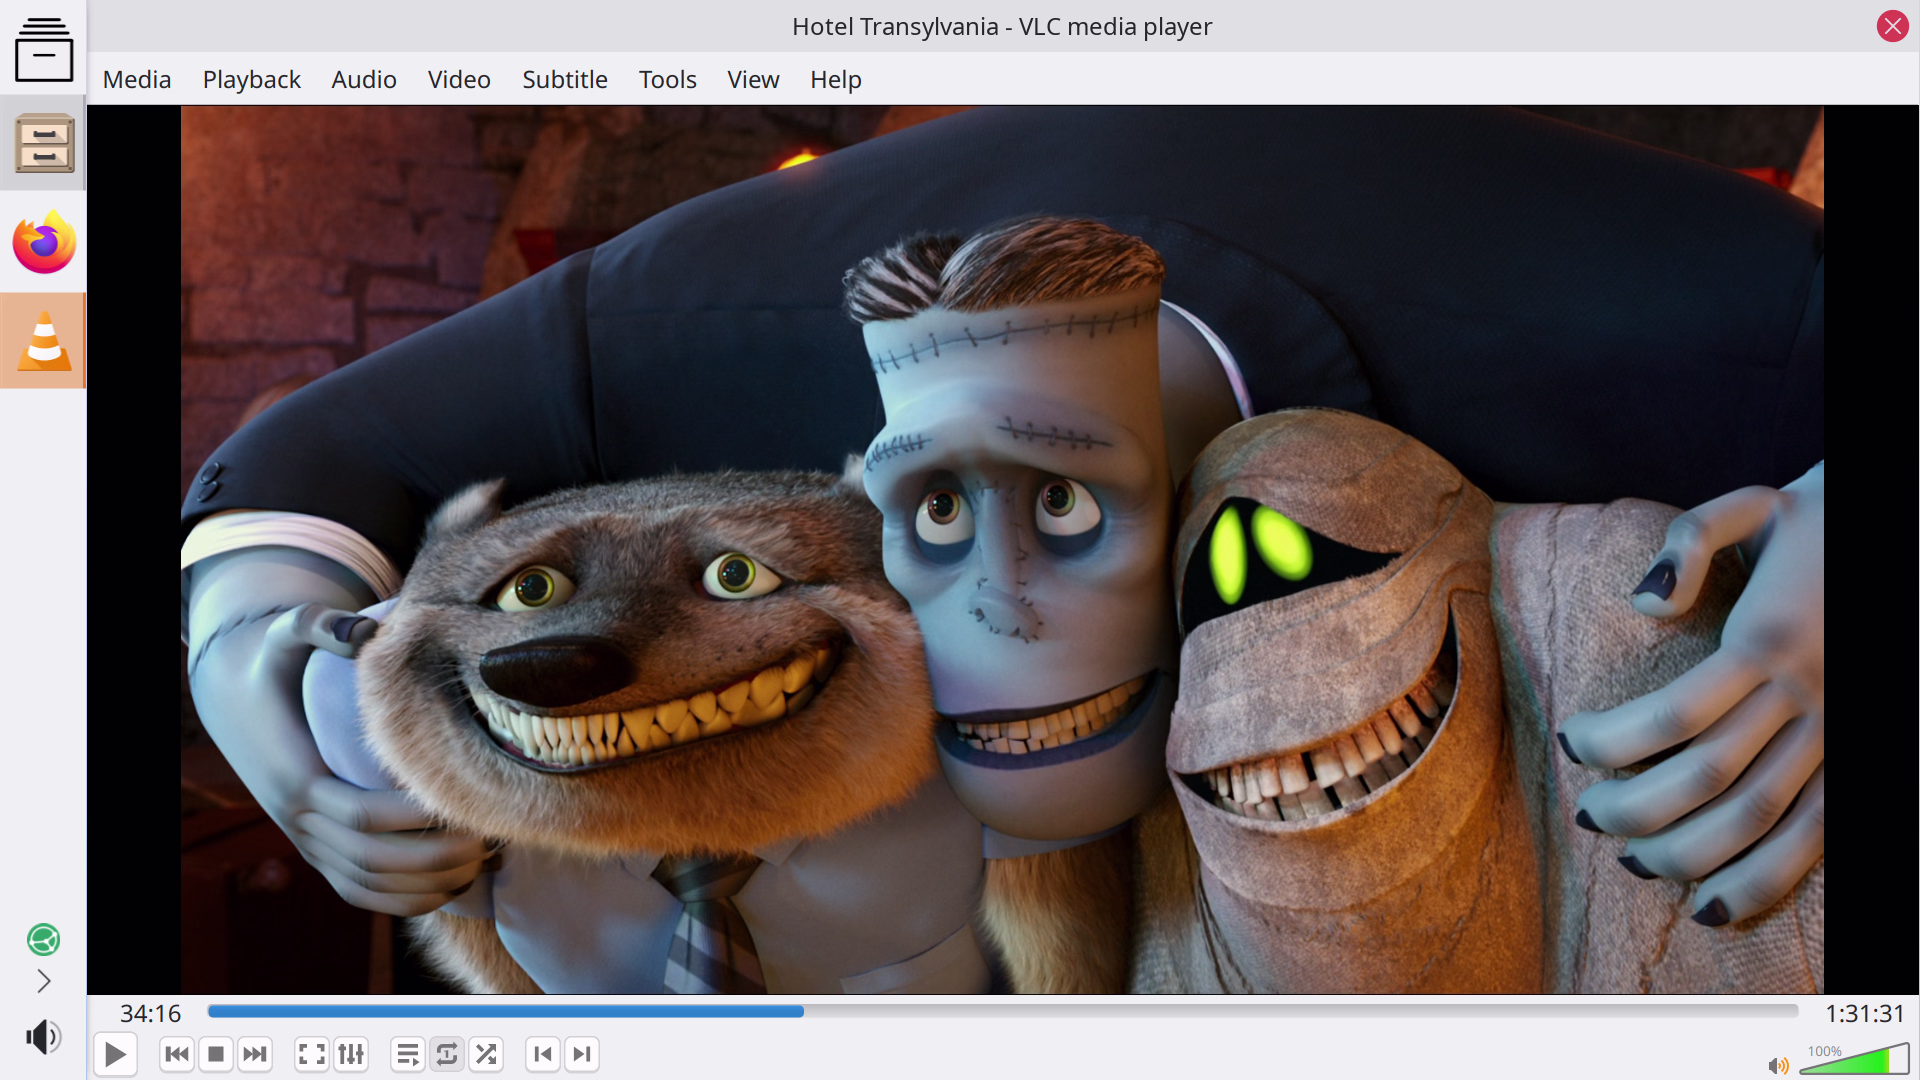This screenshot has width=1920, height=1080.
Task: Toggle random shuffle playback
Action: point(486,1054)
